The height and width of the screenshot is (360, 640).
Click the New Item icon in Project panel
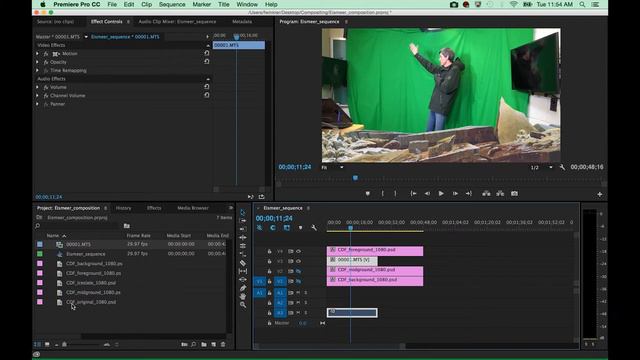click(213, 344)
